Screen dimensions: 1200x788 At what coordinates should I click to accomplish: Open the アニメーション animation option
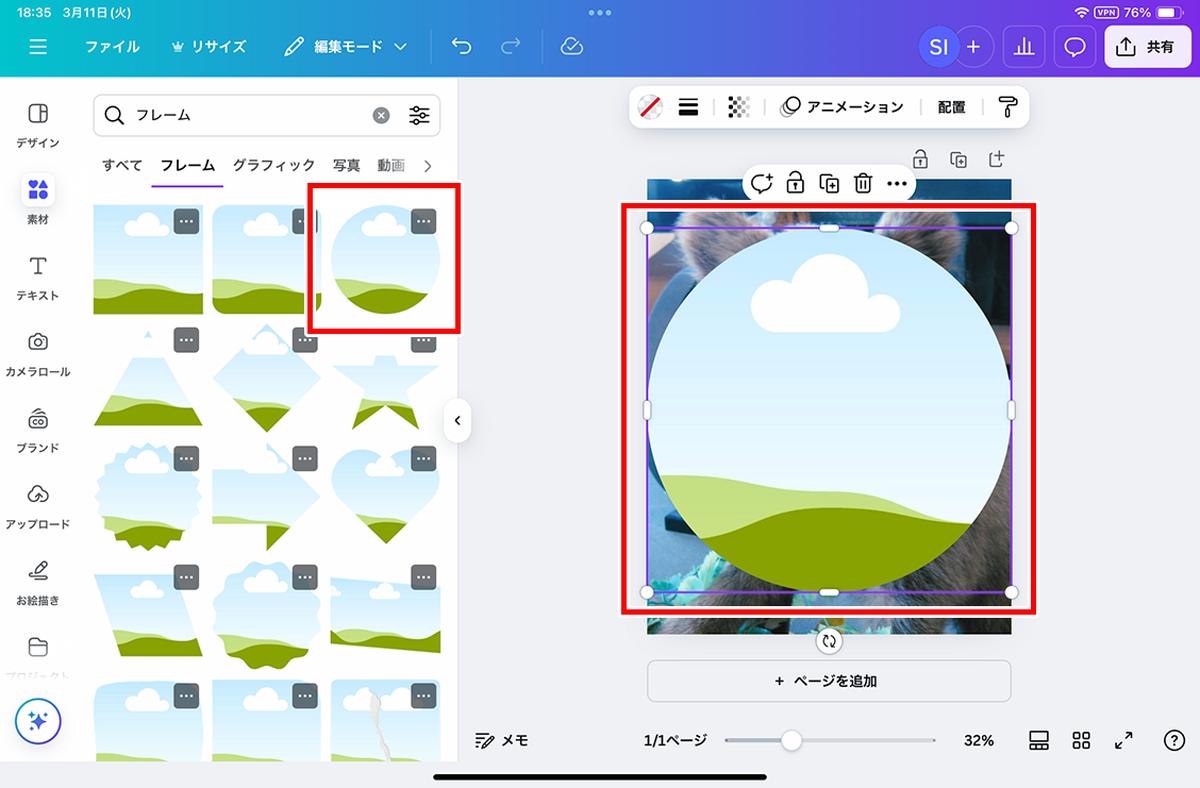coord(842,107)
